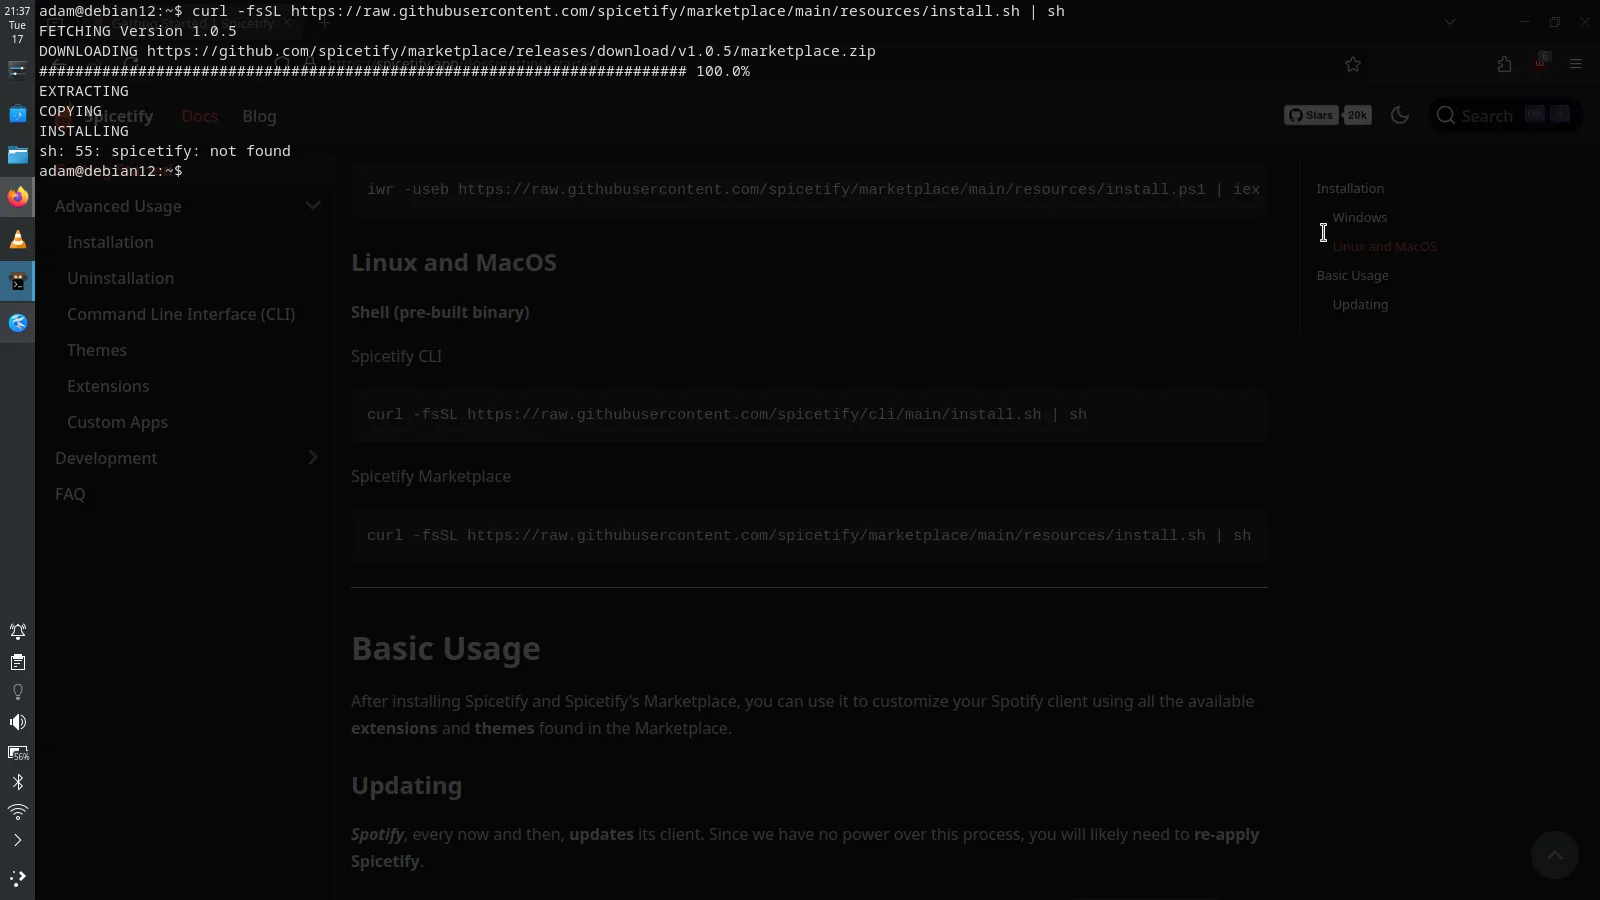Screen dimensions: 1600x900
Task: Click 'FETCHING Version 1.0.5' terminal line
Action: [x=138, y=31]
